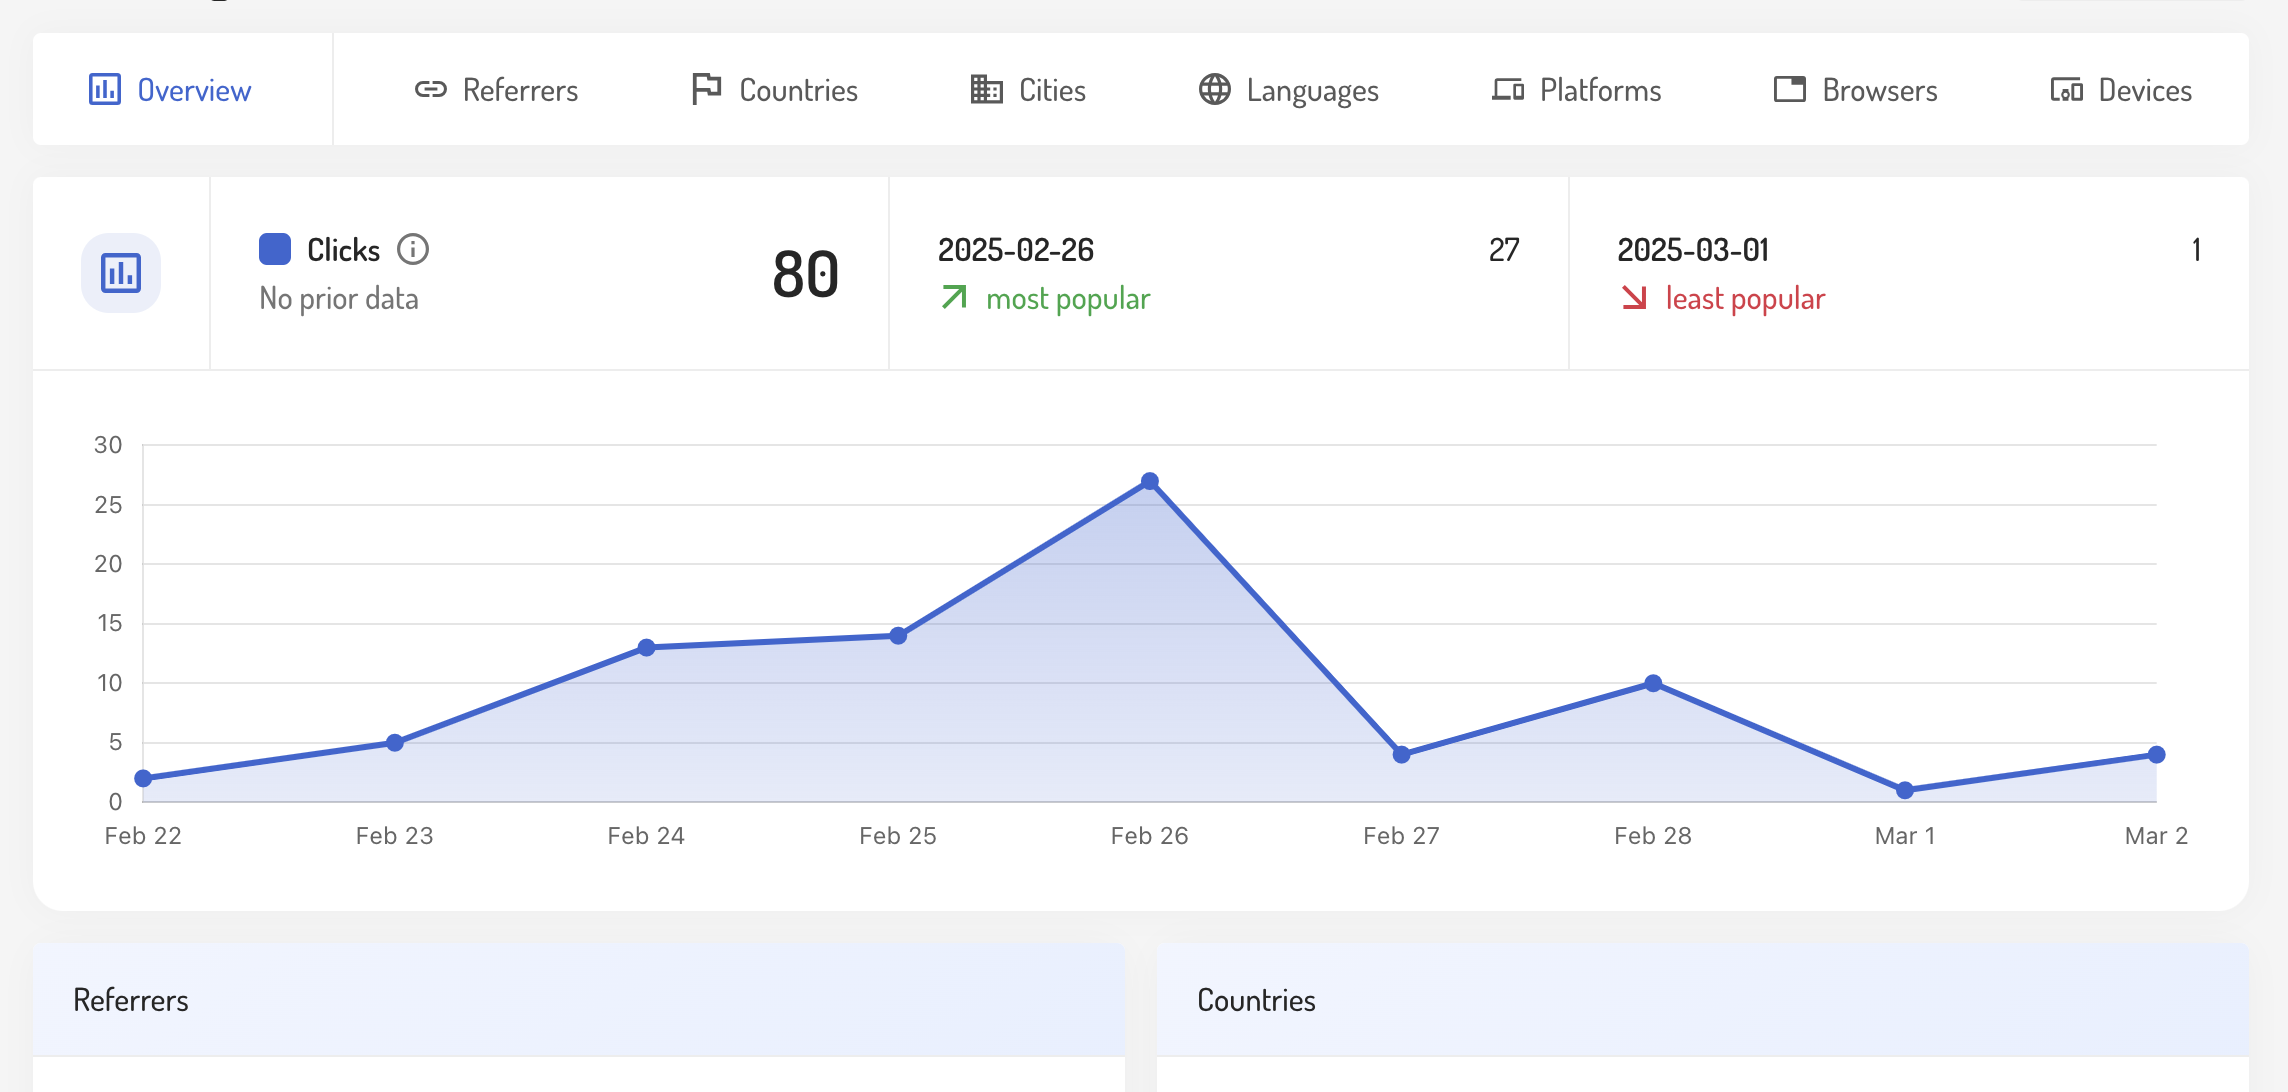Click the Referrers link icon

click(x=430, y=90)
